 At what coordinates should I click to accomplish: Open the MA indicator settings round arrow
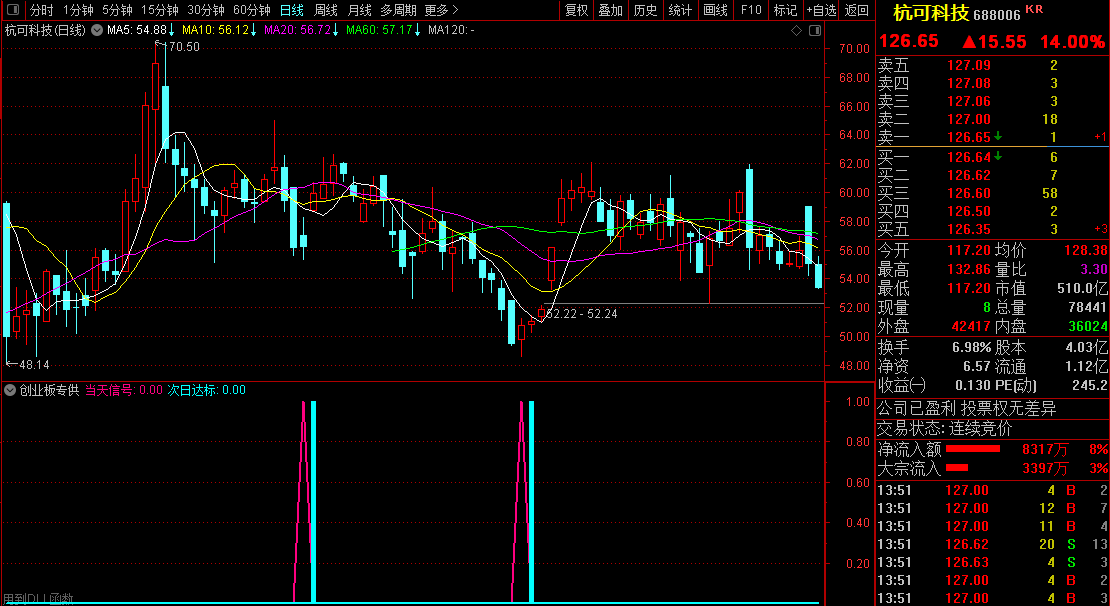(97, 30)
